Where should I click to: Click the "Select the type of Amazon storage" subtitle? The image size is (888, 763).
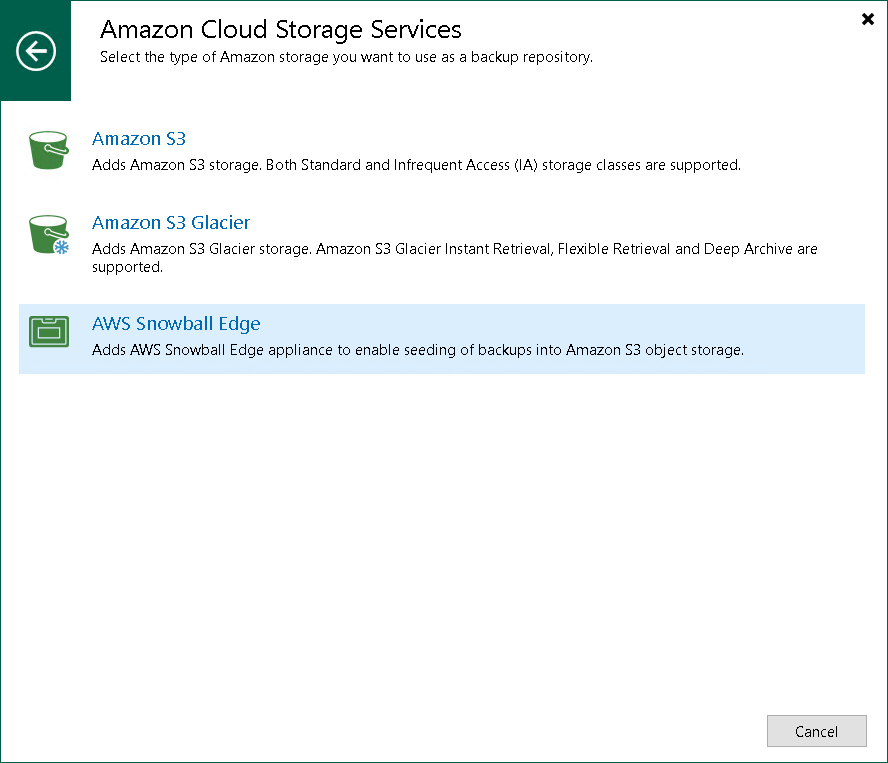click(346, 57)
